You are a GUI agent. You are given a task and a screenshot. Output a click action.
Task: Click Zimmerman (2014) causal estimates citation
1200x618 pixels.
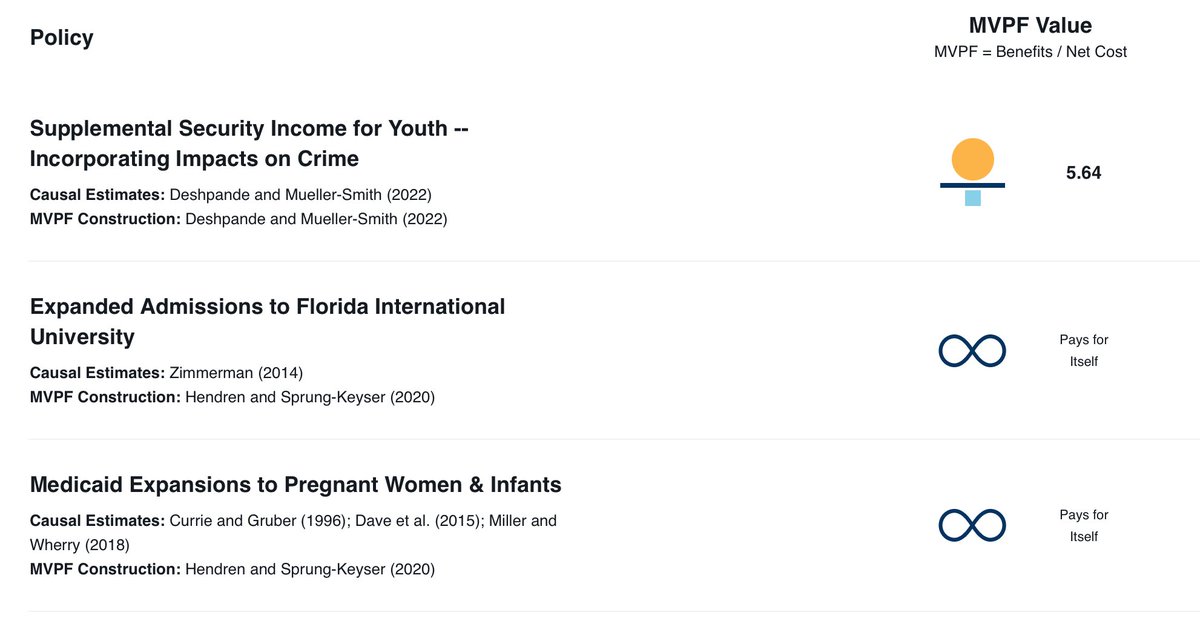point(236,373)
